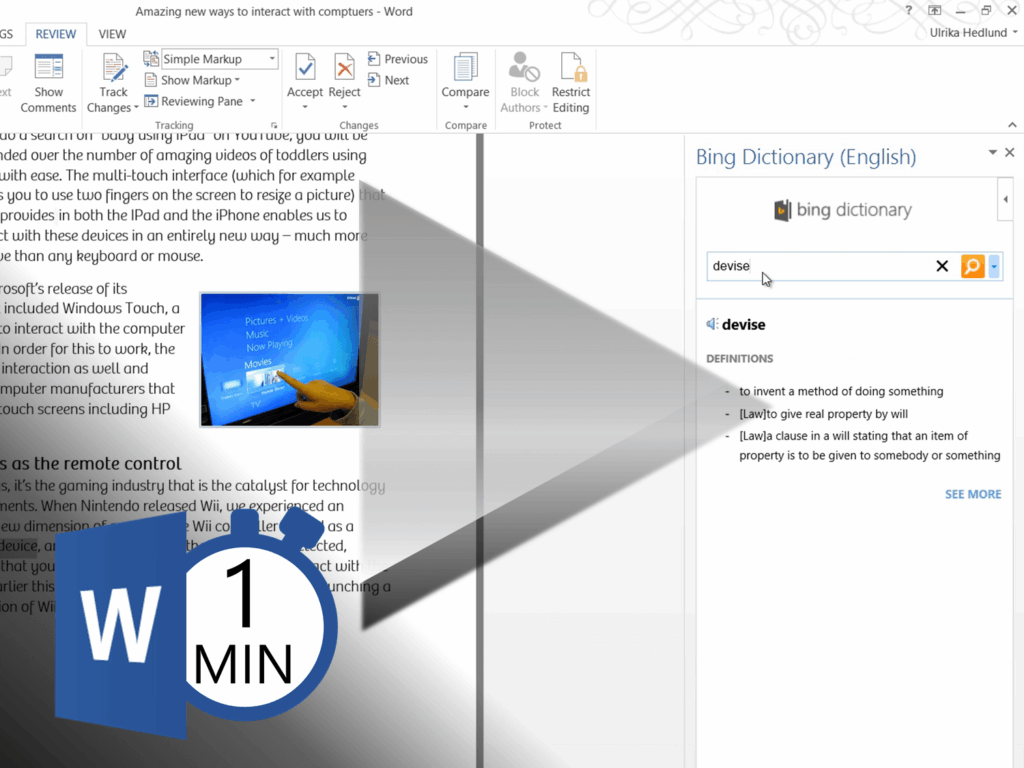Click the orange search magnifier button
This screenshot has height=768, width=1024.
(972, 266)
